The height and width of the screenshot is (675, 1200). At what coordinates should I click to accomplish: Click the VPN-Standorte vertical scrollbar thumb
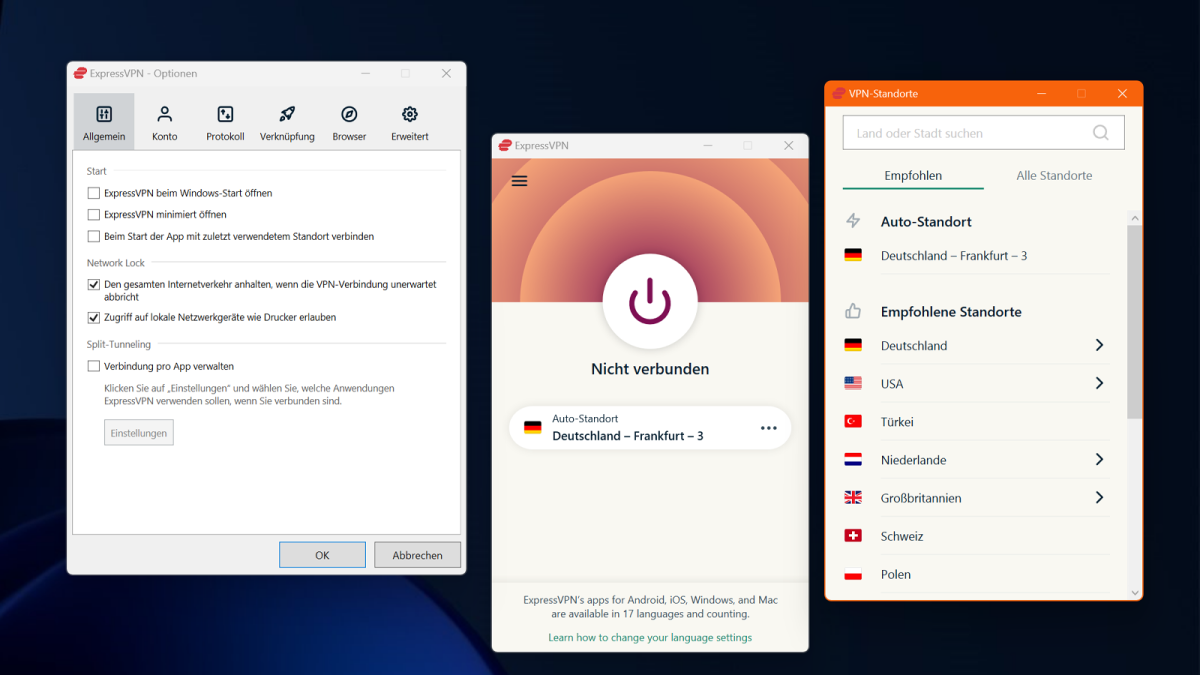pyautogui.click(x=1134, y=321)
